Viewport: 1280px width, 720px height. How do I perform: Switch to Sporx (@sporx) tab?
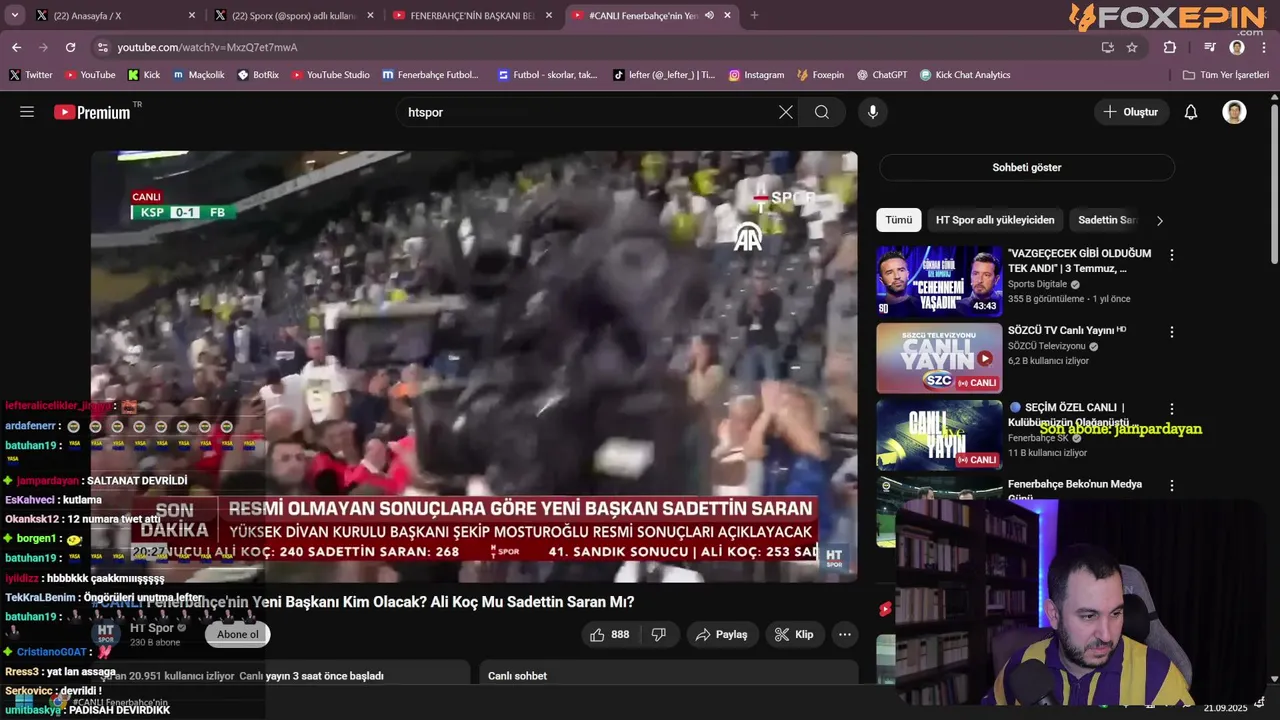(x=294, y=15)
